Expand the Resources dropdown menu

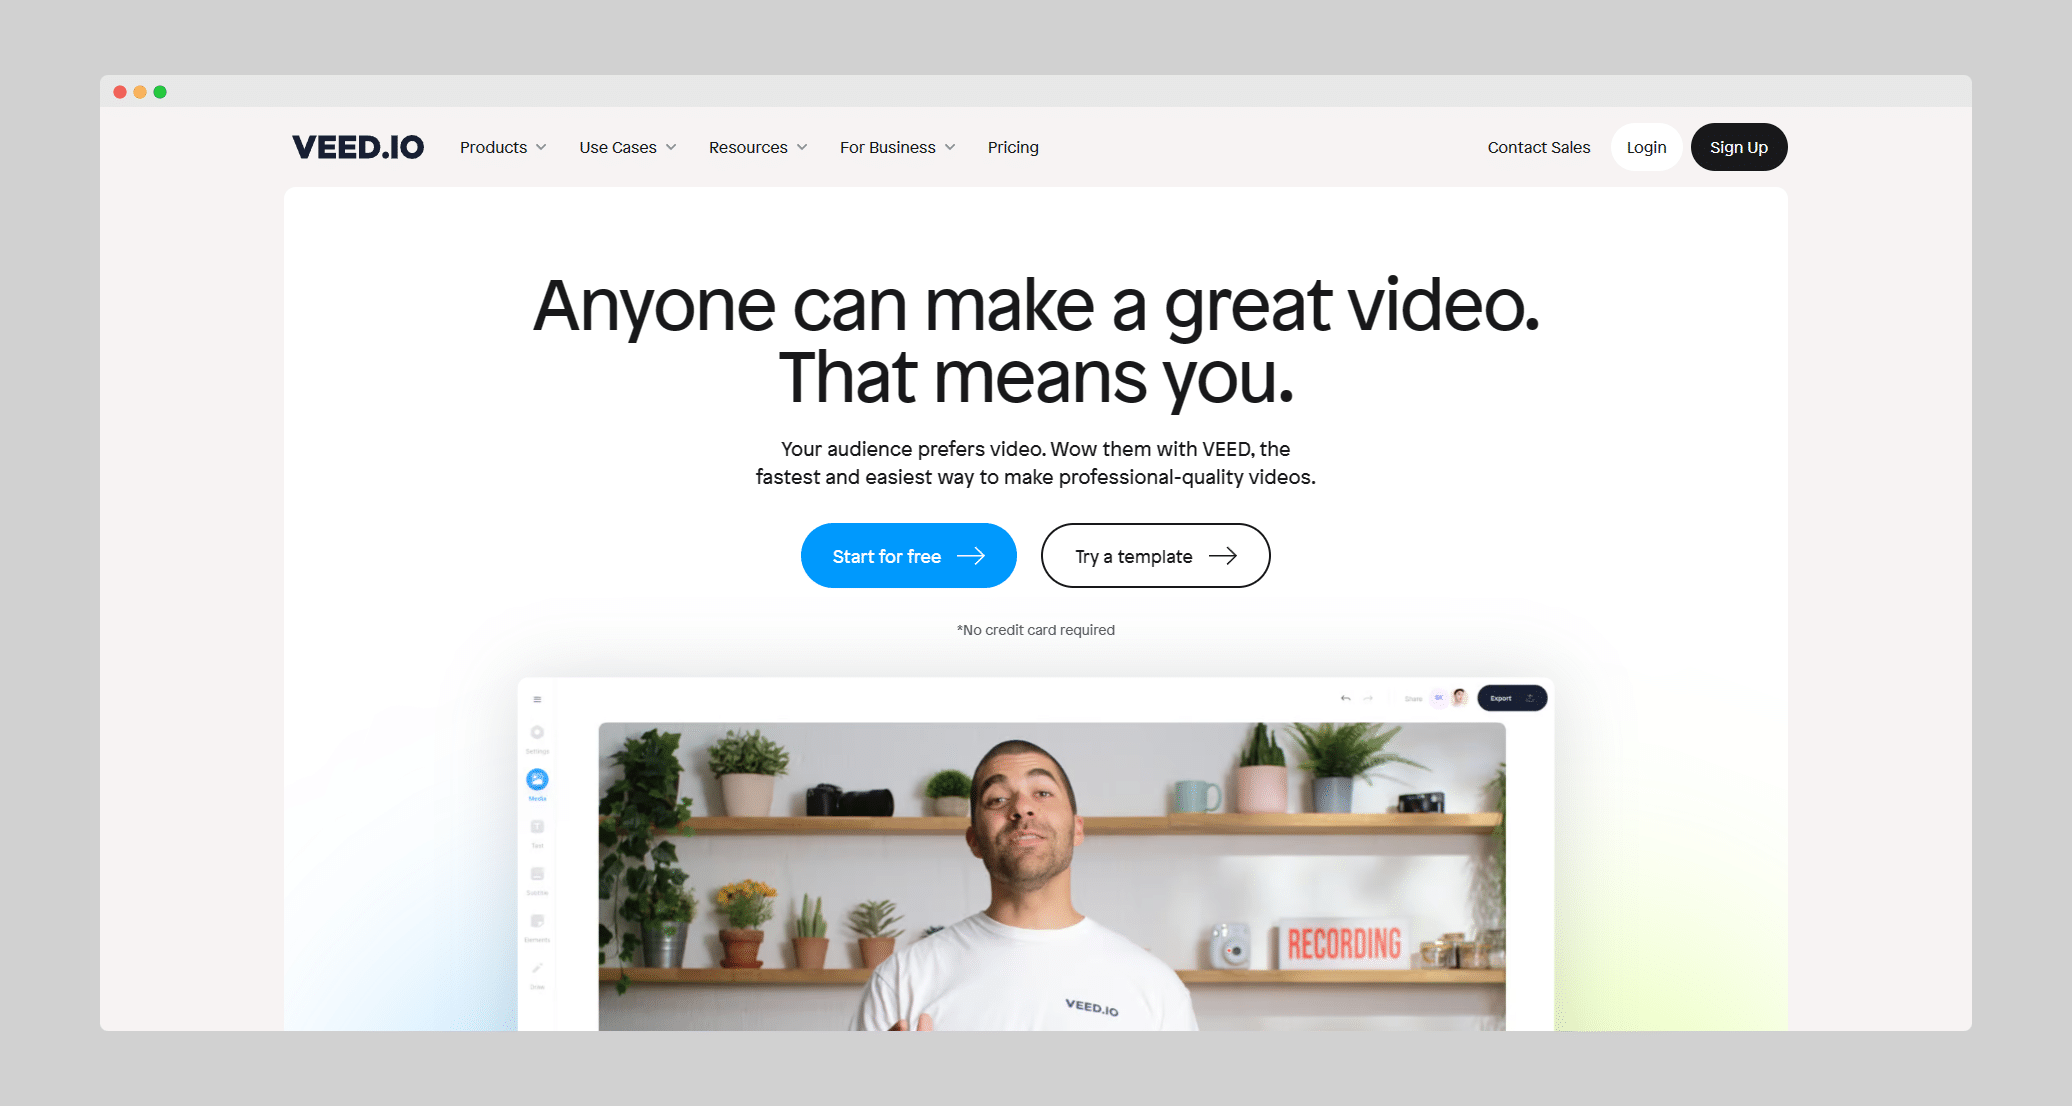(755, 147)
